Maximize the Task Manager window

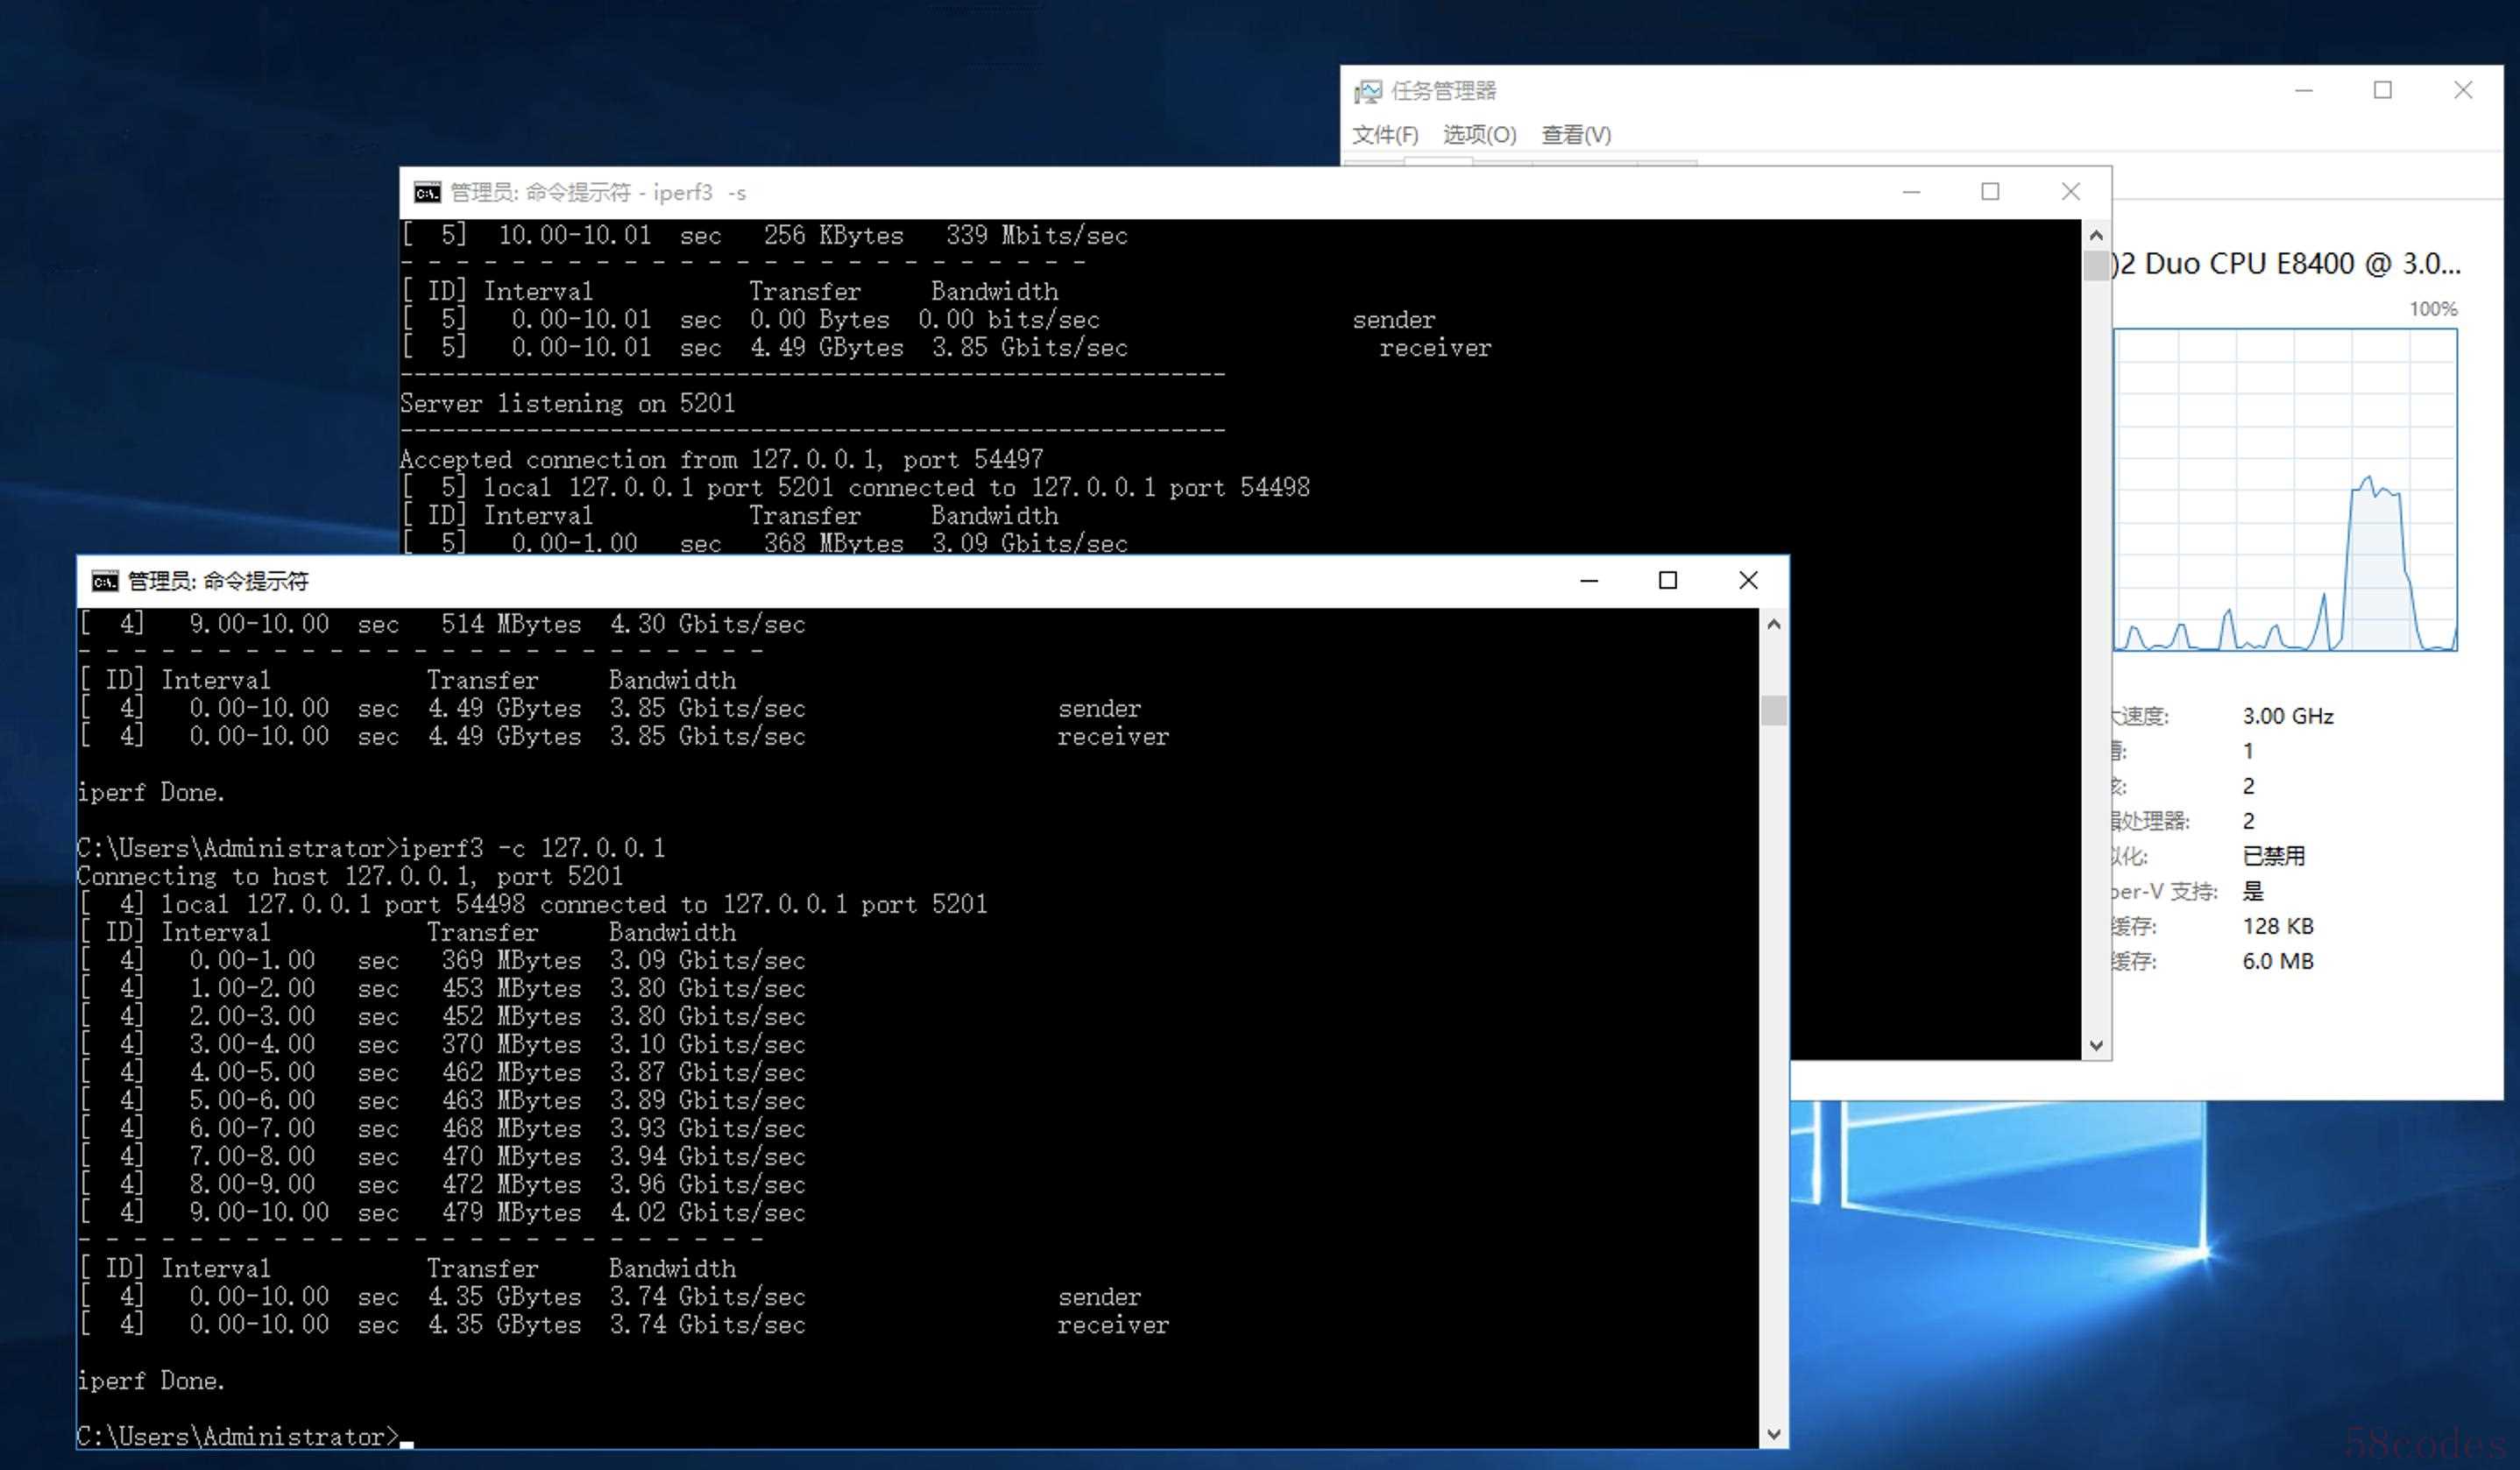(x=2382, y=90)
